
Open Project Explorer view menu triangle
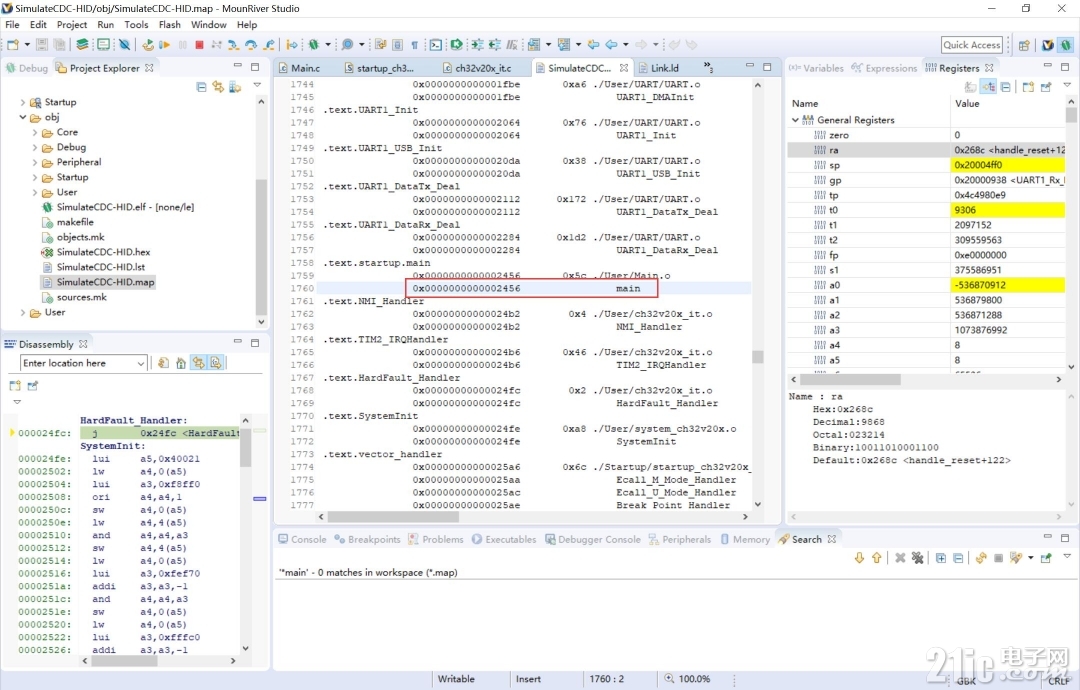click(x=257, y=85)
